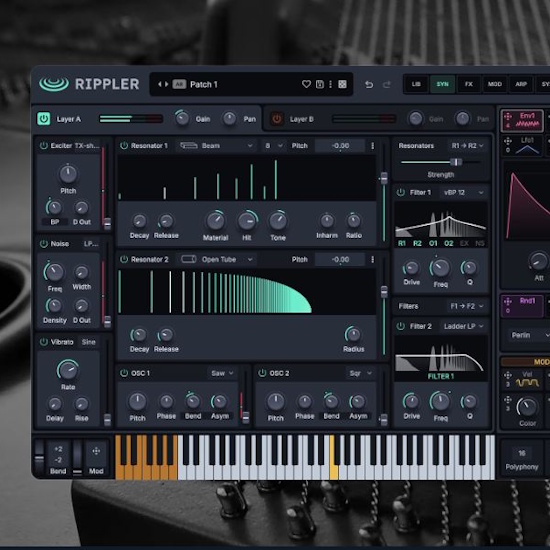Open the Beam resonator type dropdown
The height and width of the screenshot is (550, 550).
[x=216, y=146]
